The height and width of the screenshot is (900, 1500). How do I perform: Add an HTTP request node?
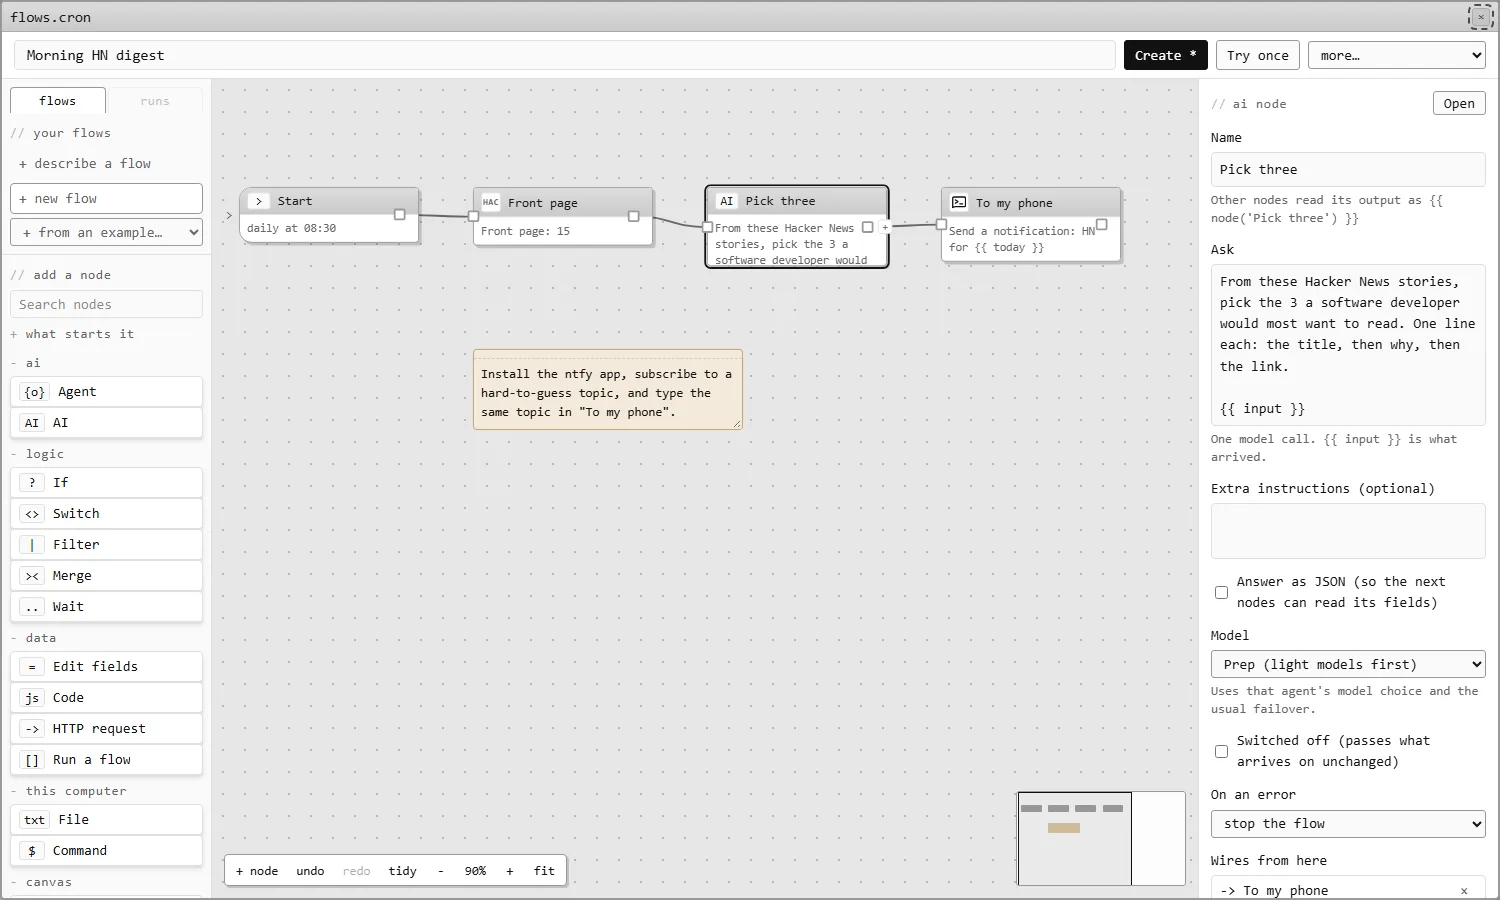click(x=106, y=729)
